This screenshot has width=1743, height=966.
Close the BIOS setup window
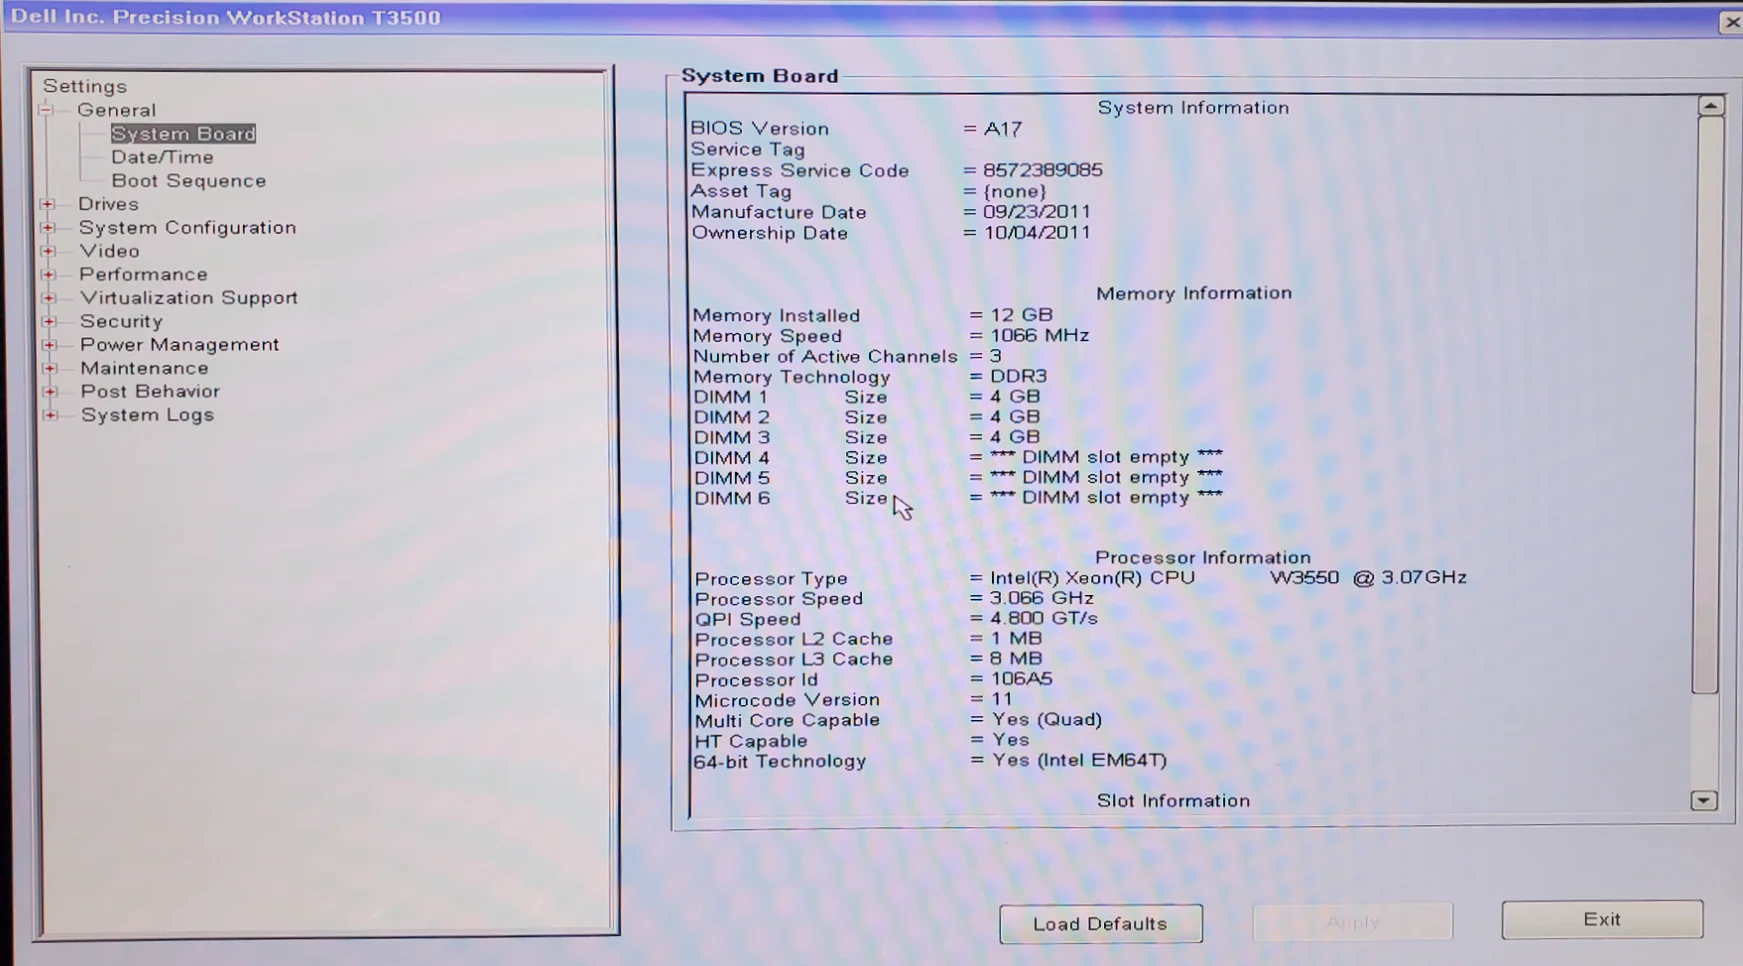1731,22
